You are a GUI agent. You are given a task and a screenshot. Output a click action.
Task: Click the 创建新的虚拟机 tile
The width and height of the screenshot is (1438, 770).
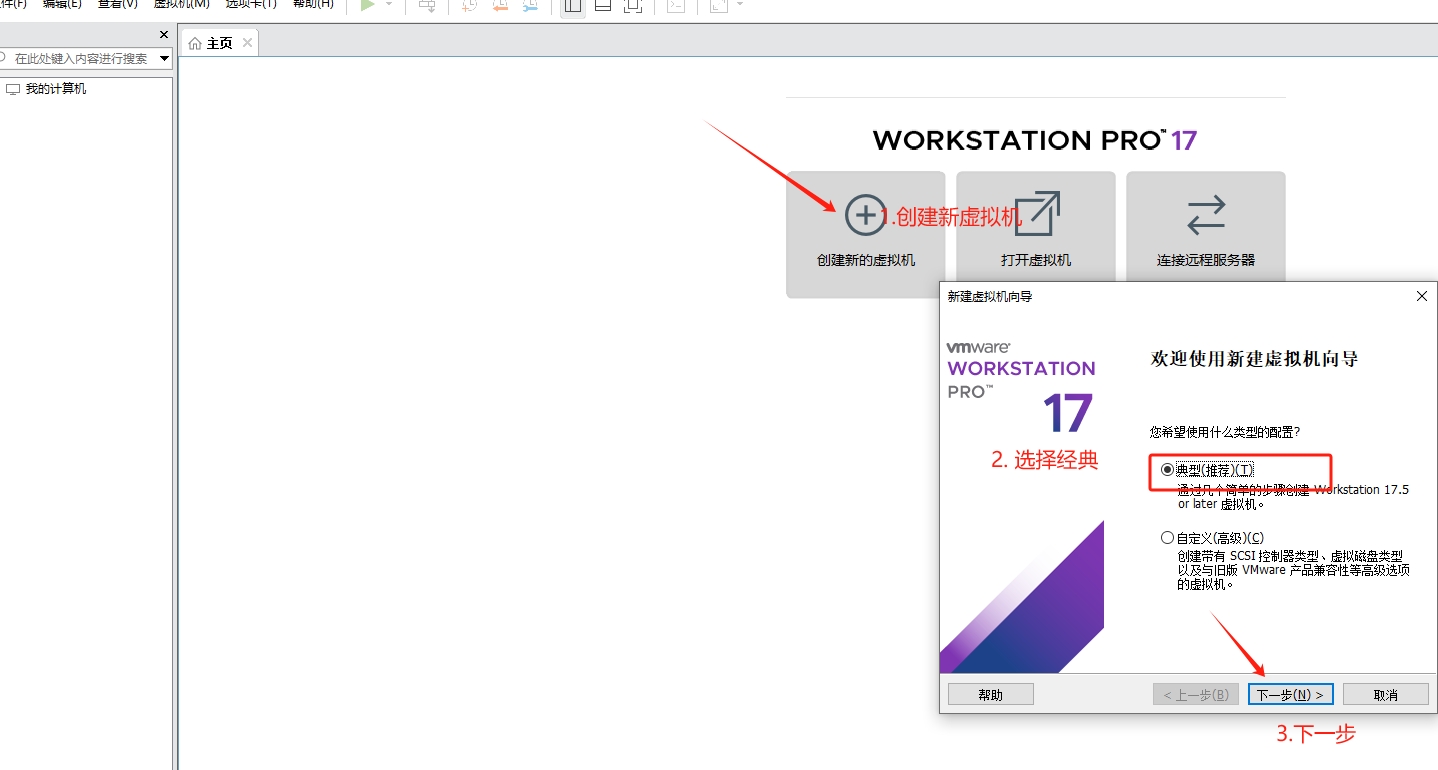pos(866,234)
